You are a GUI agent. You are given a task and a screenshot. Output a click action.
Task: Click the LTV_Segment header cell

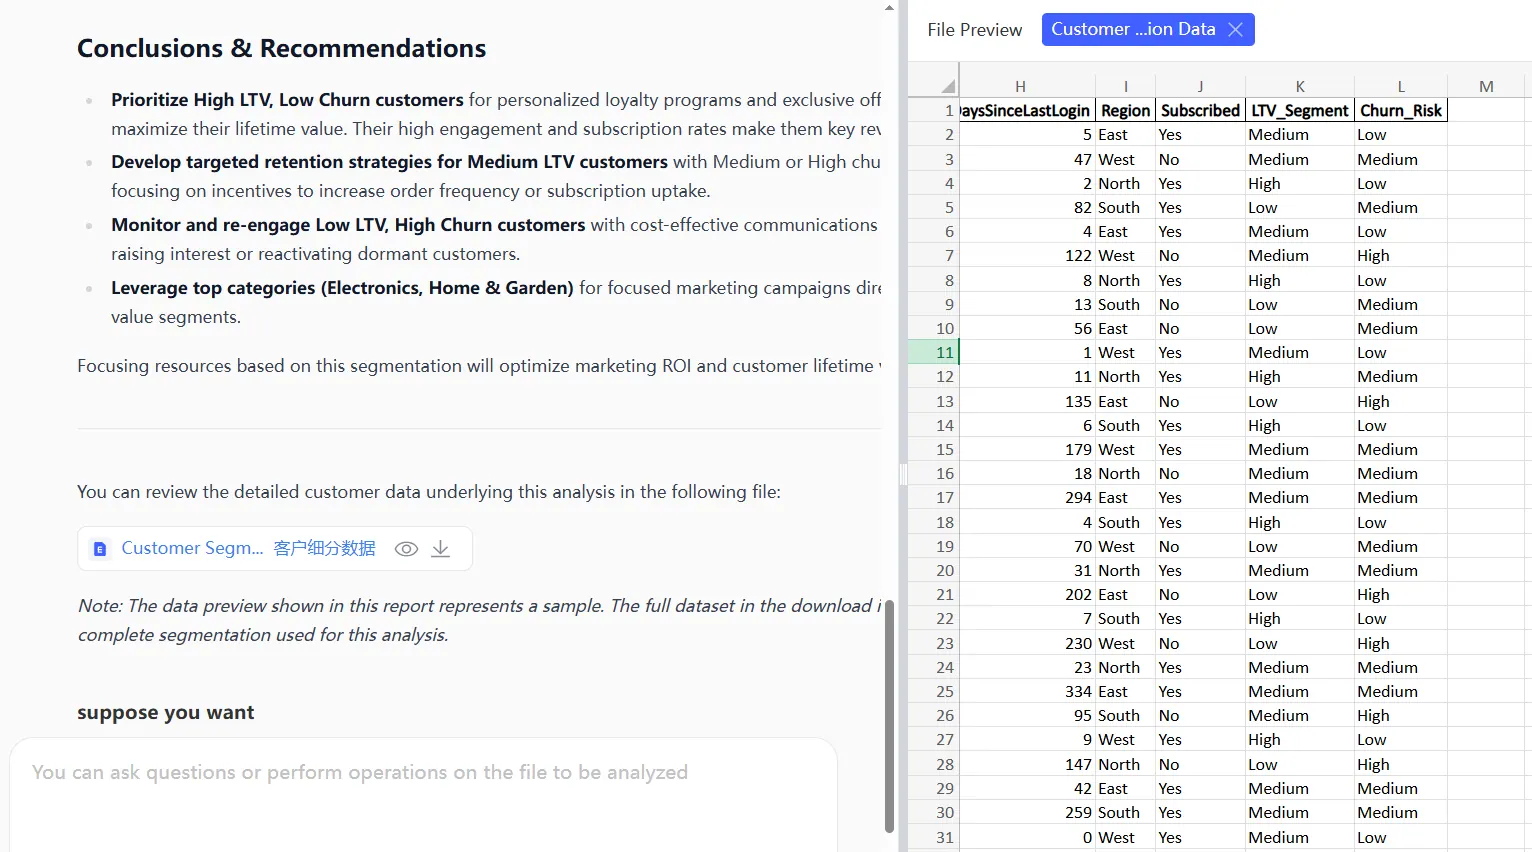[1299, 111]
